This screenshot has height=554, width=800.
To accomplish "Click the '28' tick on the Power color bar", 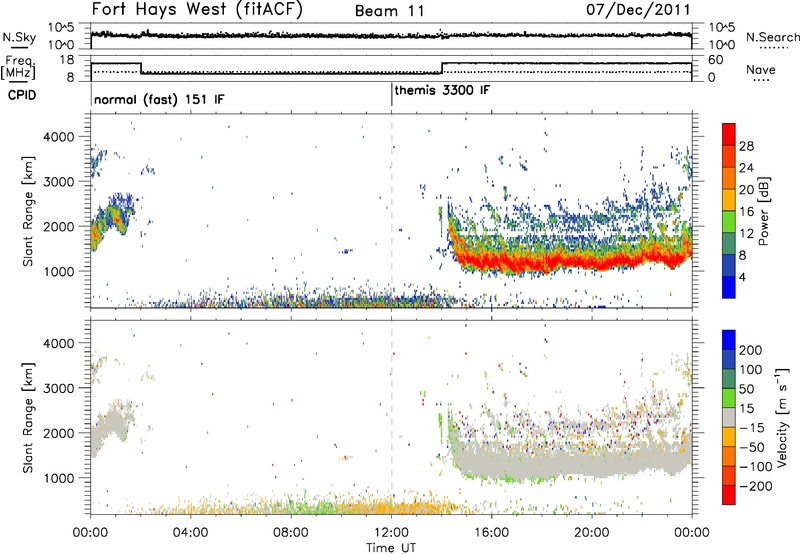I will click(x=746, y=146).
